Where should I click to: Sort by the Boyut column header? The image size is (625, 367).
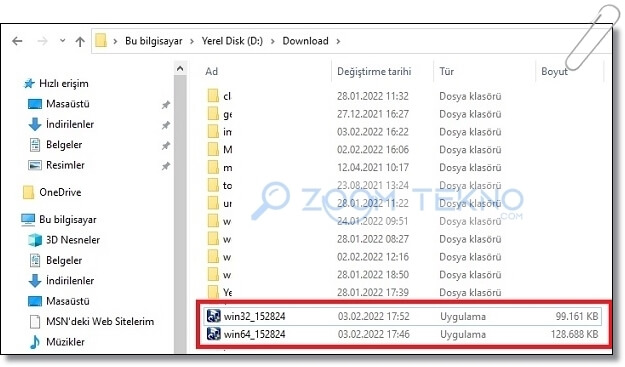tap(554, 72)
